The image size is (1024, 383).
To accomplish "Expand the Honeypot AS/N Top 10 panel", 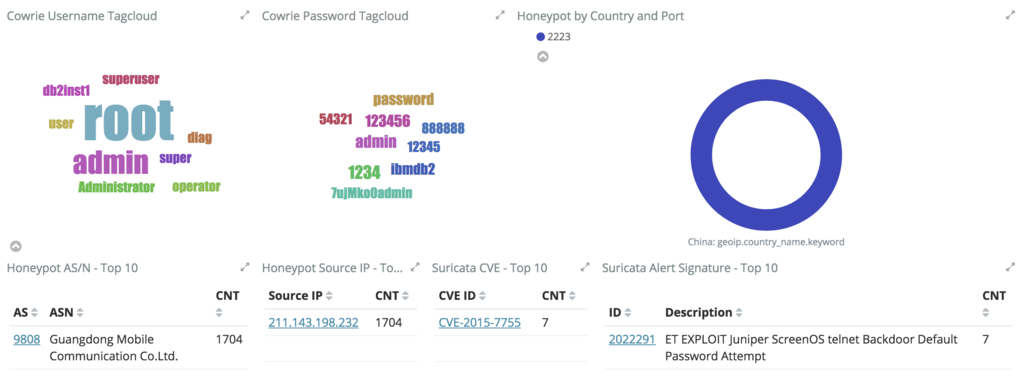I will (x=245, y=267).
